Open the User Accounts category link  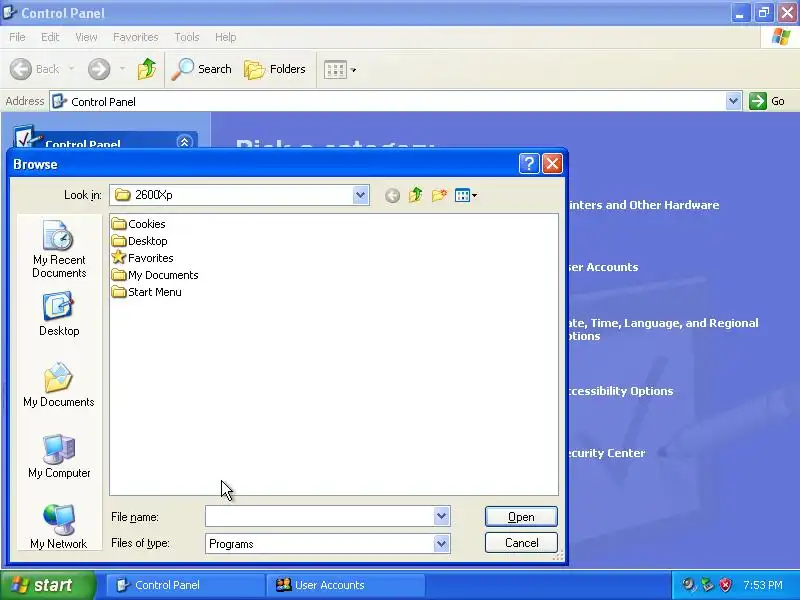tap(603, 267)
